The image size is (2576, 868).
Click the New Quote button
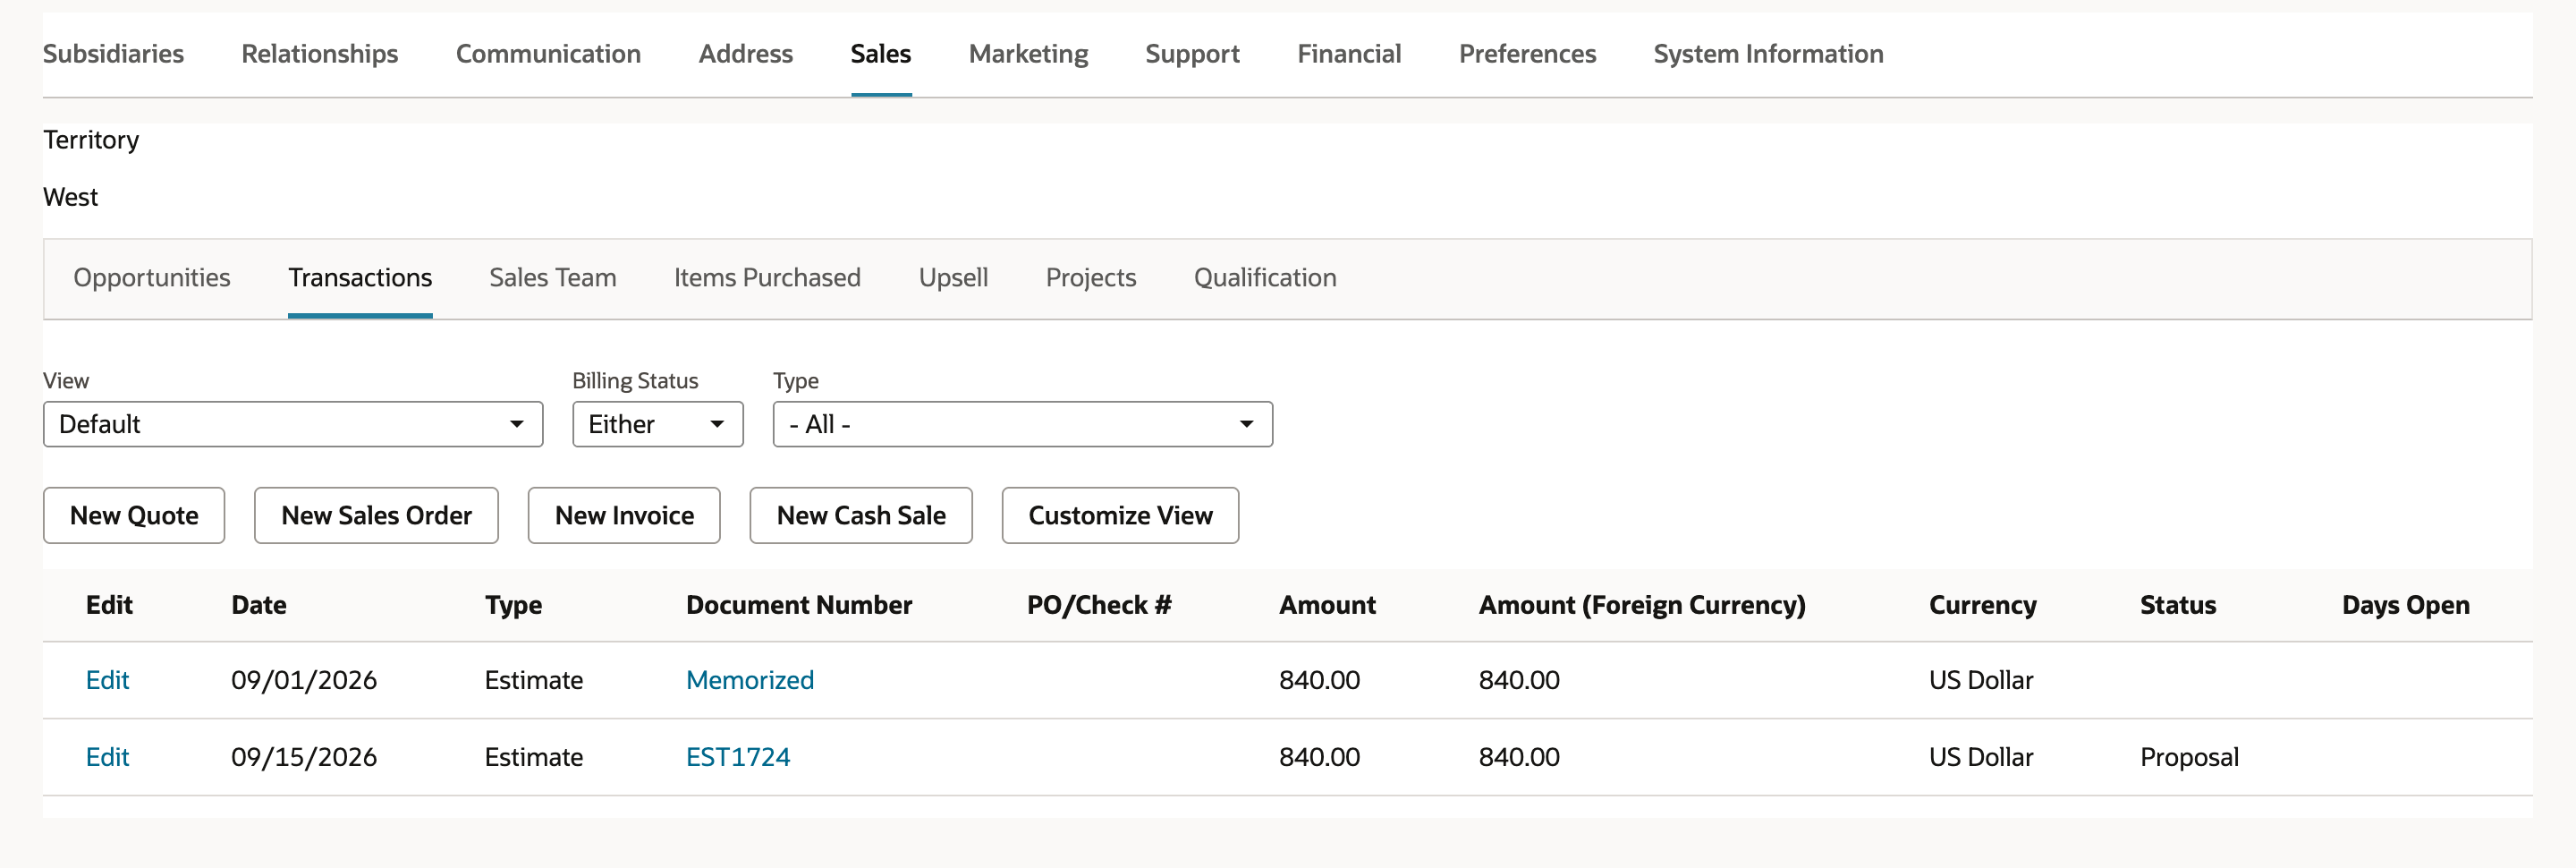[x=134, y=516]
